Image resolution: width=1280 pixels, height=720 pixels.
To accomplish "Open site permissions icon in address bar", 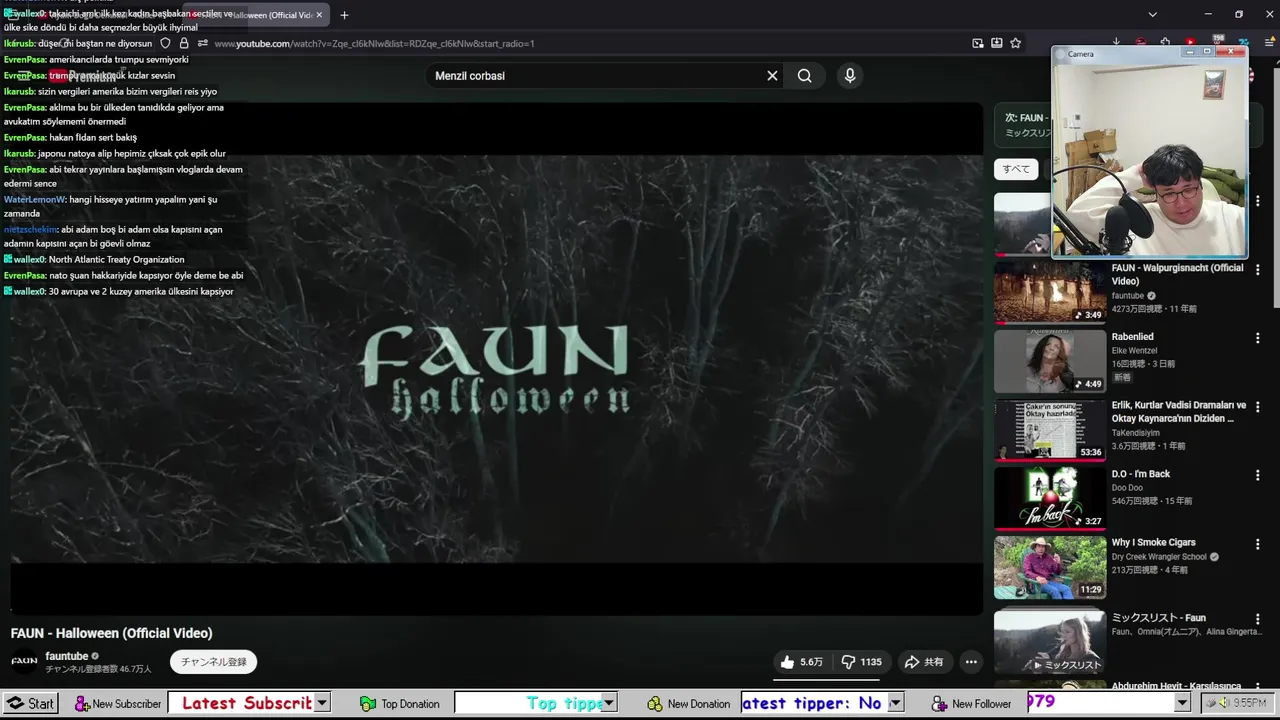I will click(x=203, y=43).
